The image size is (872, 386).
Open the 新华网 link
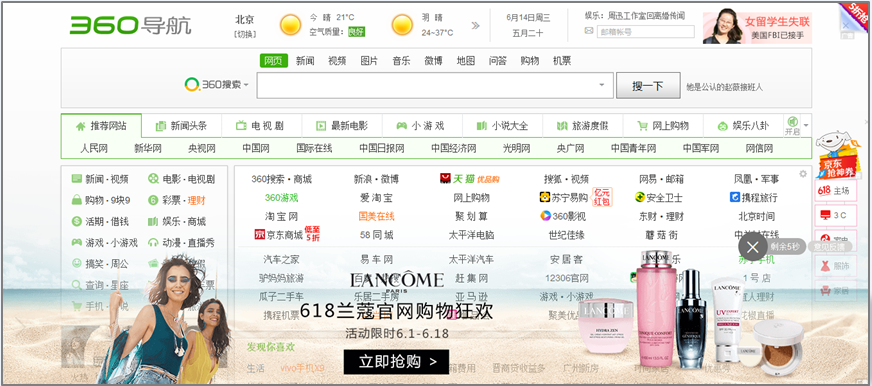pyautogui.click(x=147, y=149)
